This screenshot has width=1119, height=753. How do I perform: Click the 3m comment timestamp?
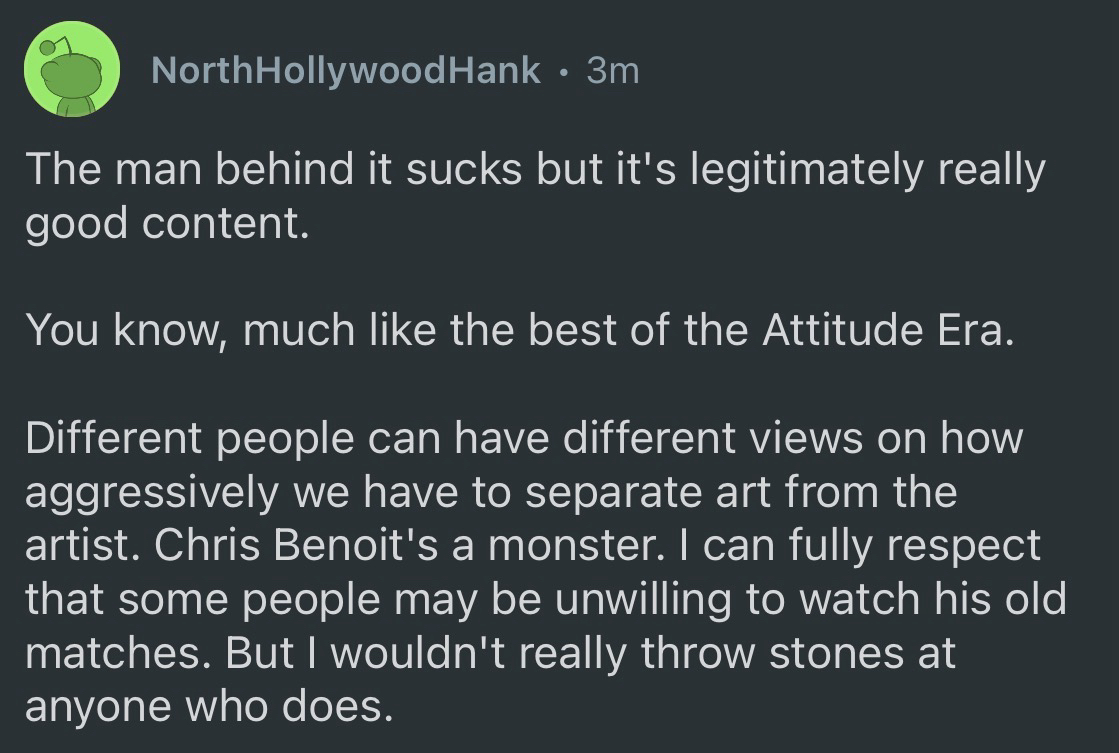click(612, 70)
